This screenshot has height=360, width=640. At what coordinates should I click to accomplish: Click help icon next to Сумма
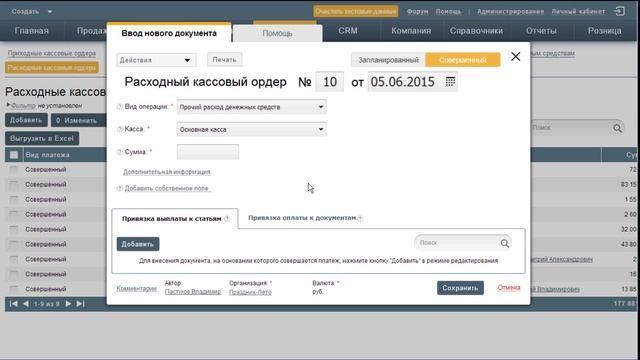[120, 152]
